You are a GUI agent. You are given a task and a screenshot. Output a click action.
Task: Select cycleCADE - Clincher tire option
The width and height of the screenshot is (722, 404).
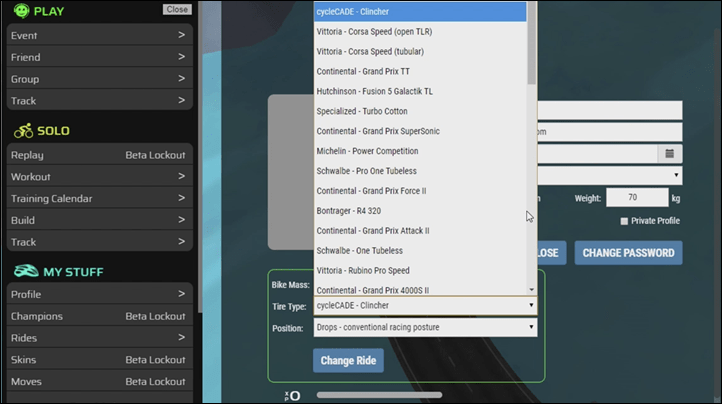click(420, 12)
